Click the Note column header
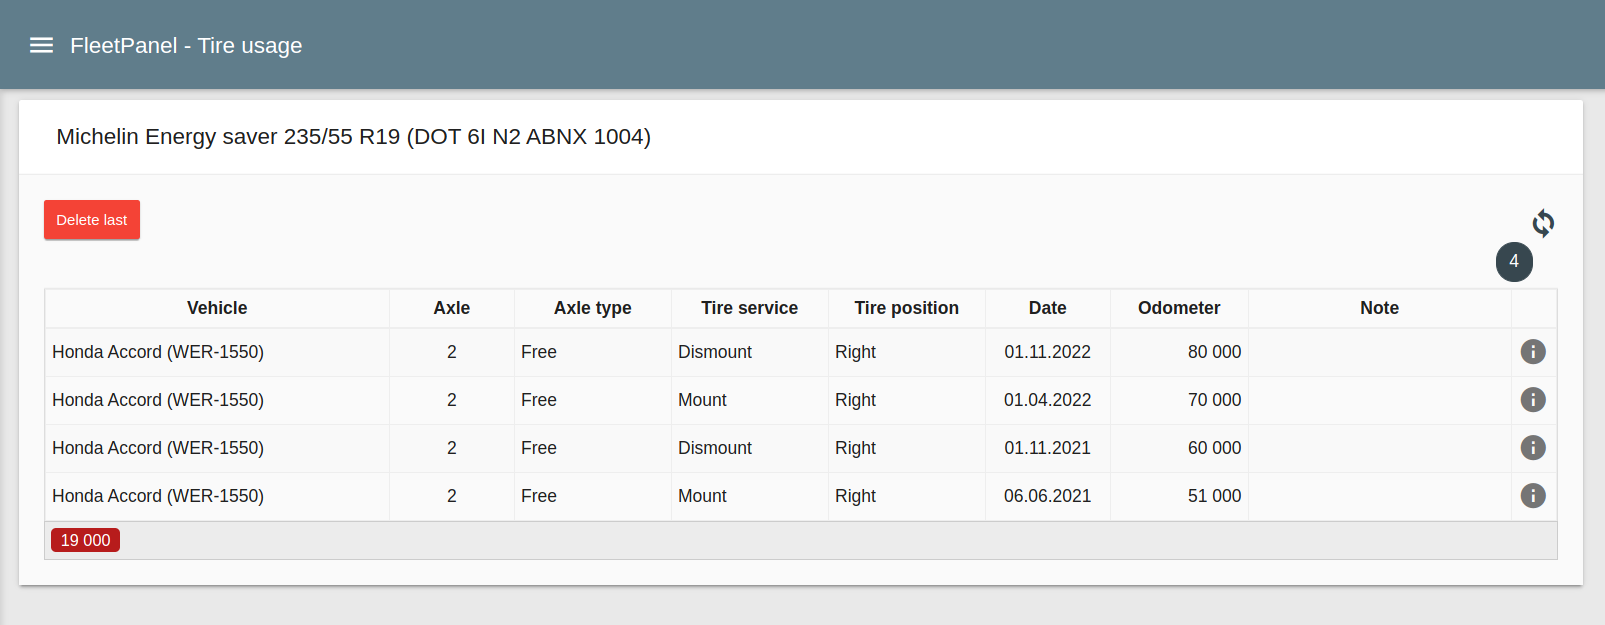1605x625 pixels. tap(1379, 308)
